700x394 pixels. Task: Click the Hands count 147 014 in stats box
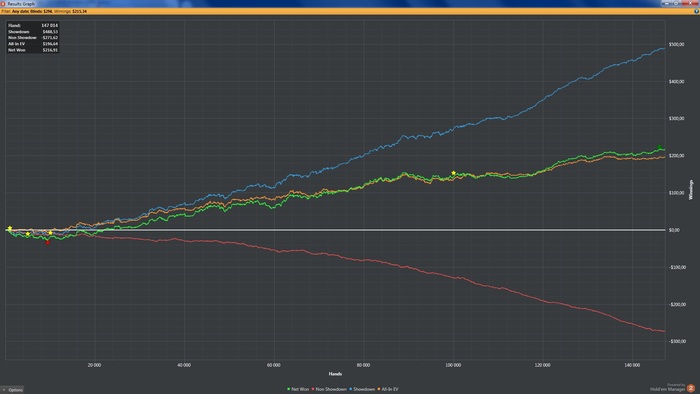(50, 25)
